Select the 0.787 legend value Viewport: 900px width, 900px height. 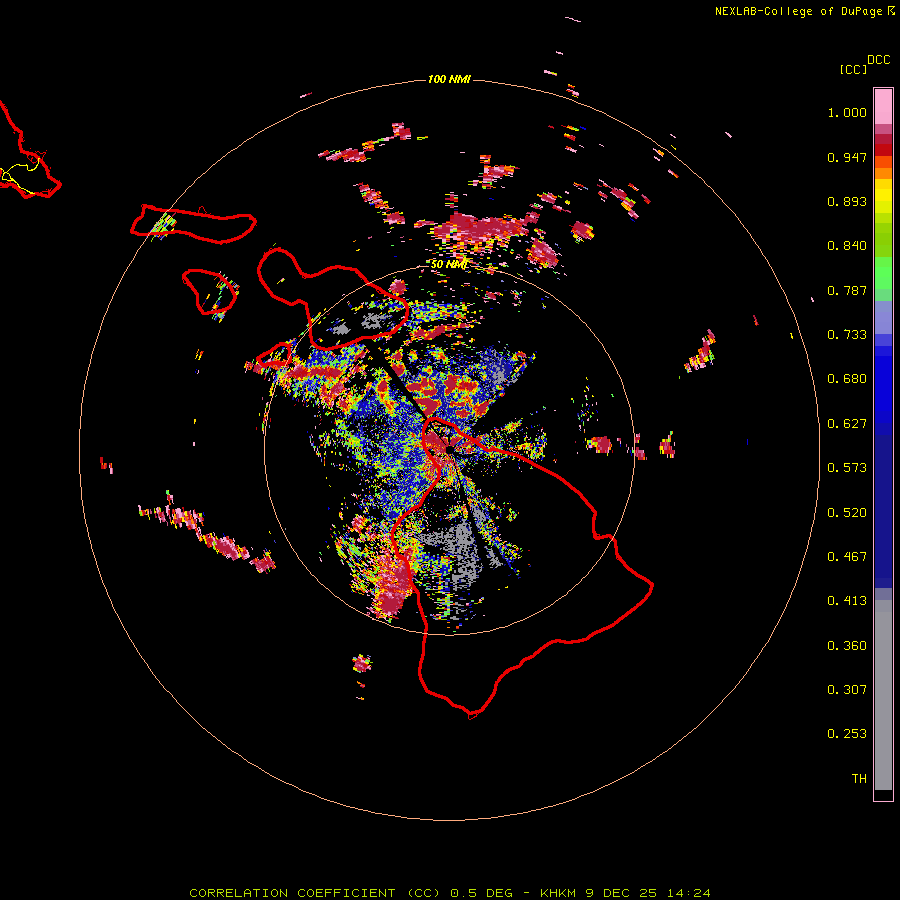tap(847, 290)
